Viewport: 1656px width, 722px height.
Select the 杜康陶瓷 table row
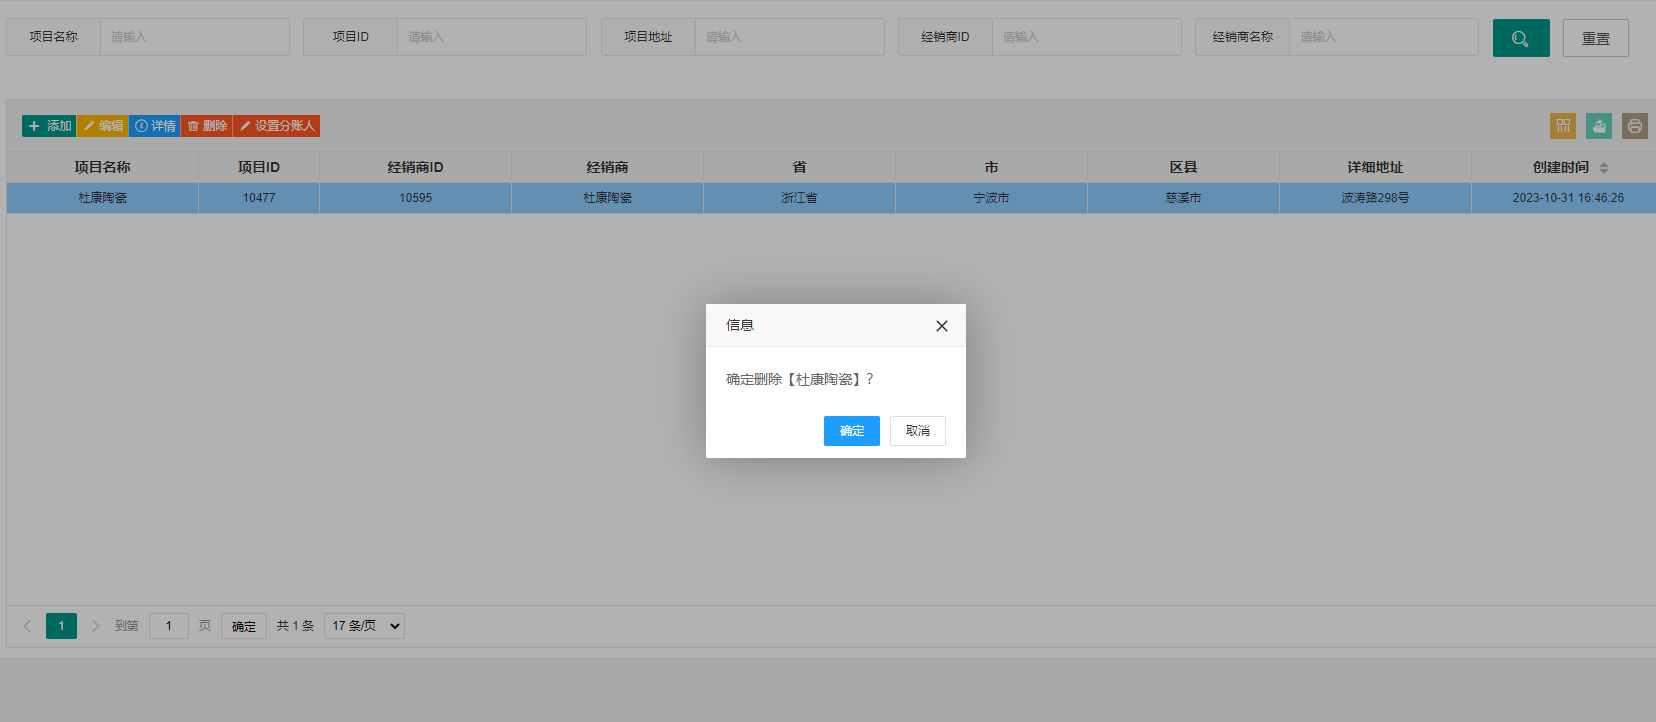click(x=831, y=198)
